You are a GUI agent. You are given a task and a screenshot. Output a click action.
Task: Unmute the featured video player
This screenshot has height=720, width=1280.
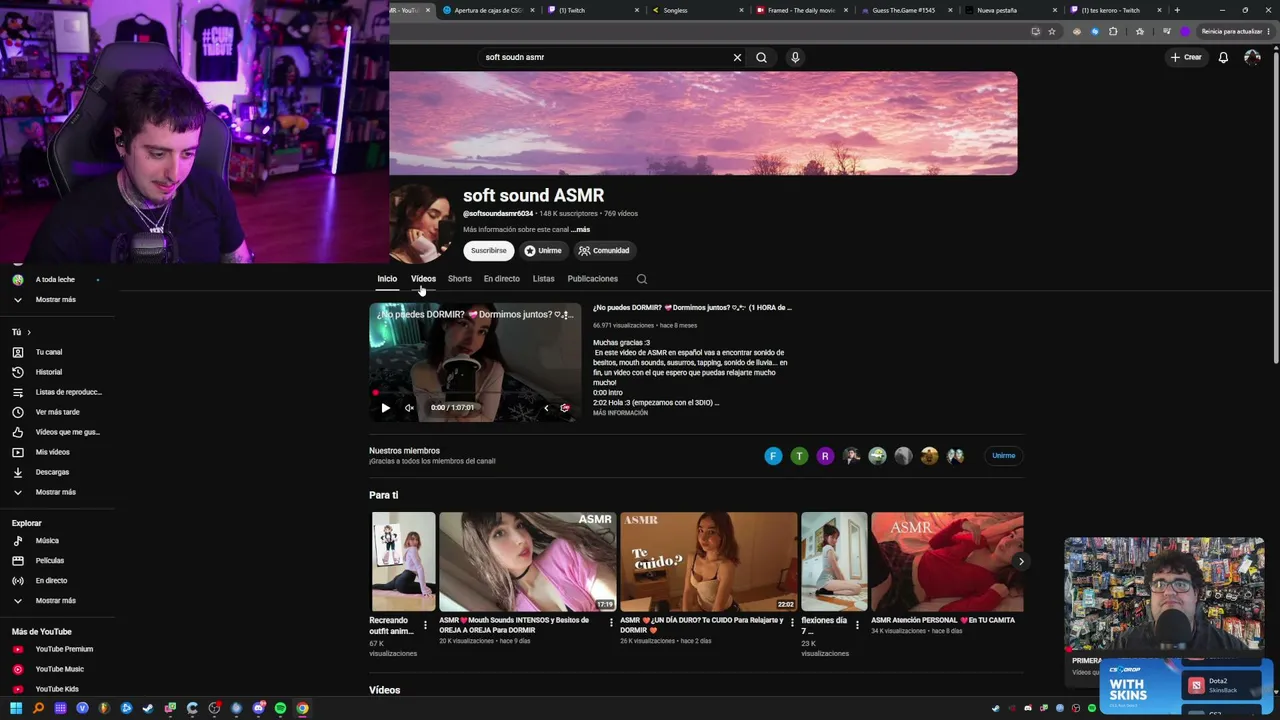point(409,408)
